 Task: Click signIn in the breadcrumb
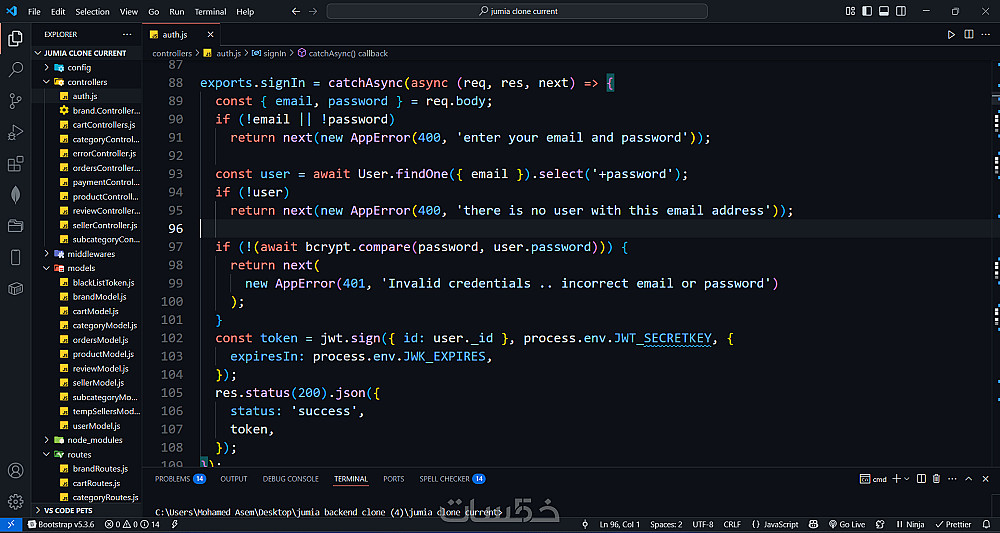270,54
